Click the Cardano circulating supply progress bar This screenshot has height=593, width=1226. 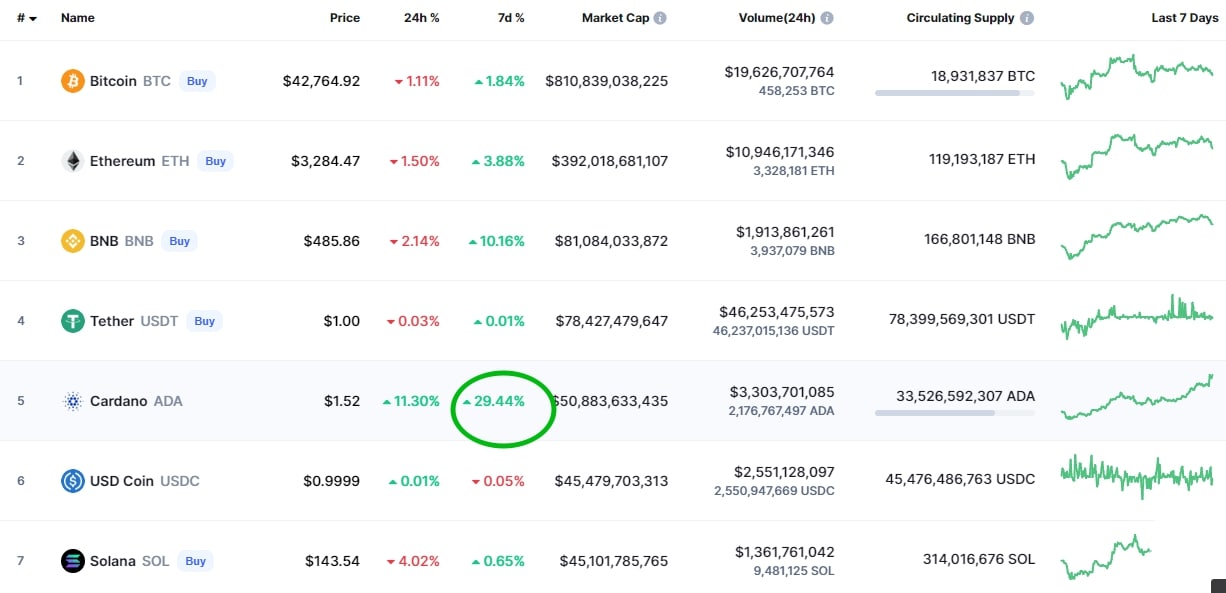pos(955,413)
